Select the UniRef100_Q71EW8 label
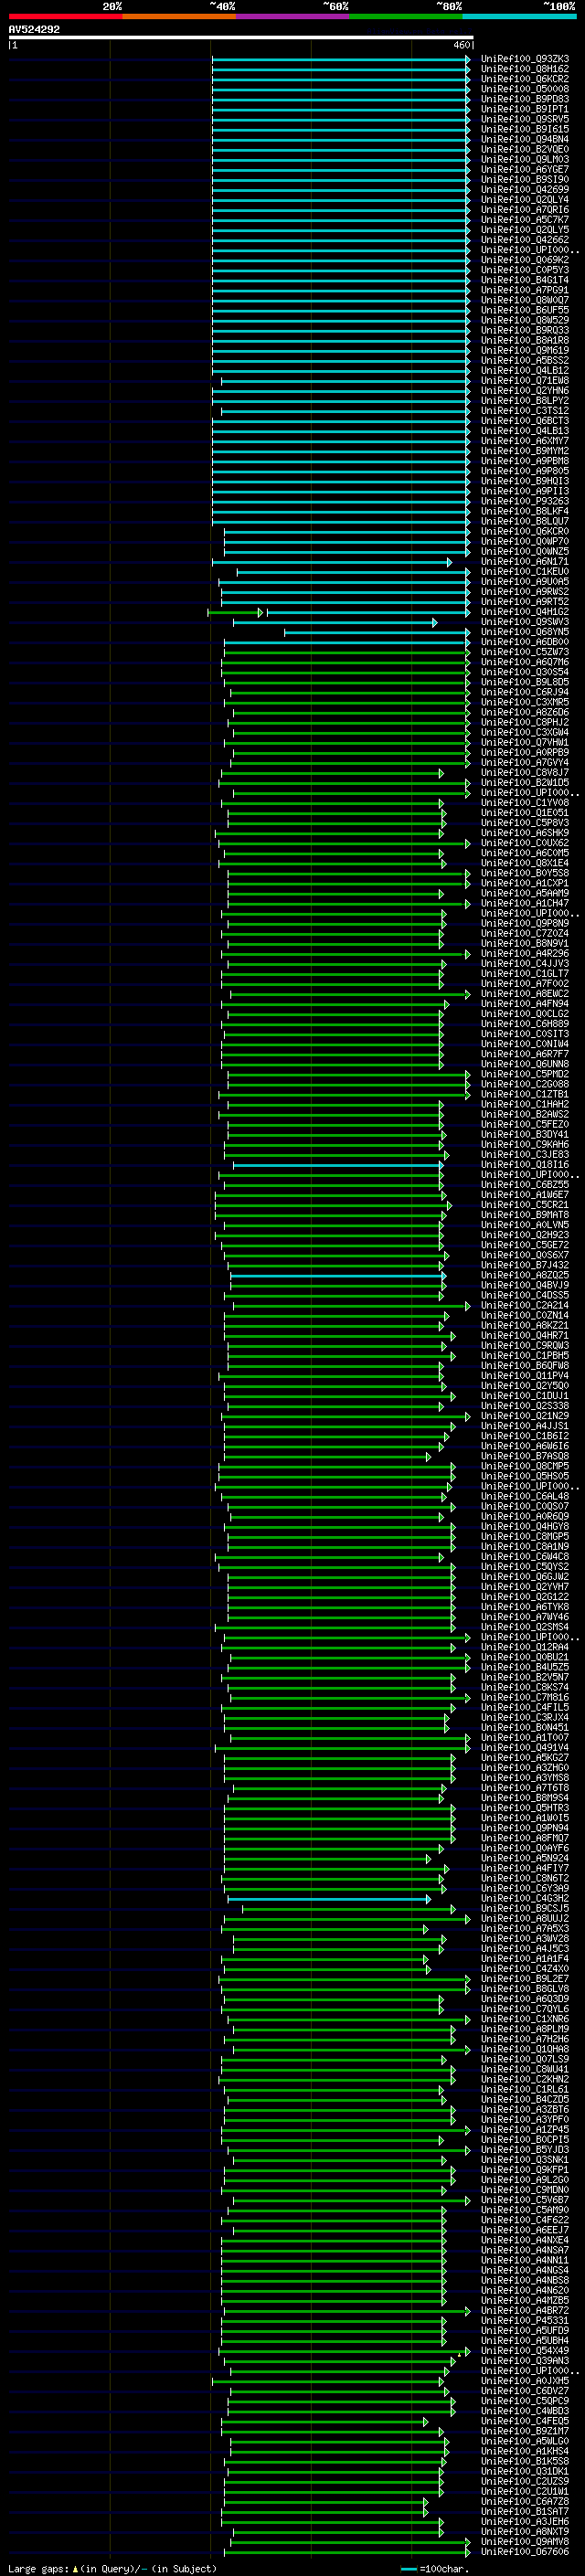585x2576 pixels. click(x=525, y=381)
